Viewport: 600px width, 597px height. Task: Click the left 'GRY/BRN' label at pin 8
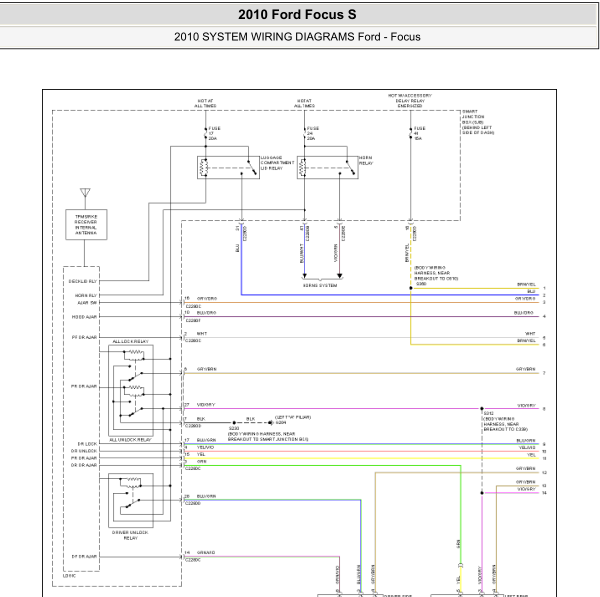click(x=207, y=369)
